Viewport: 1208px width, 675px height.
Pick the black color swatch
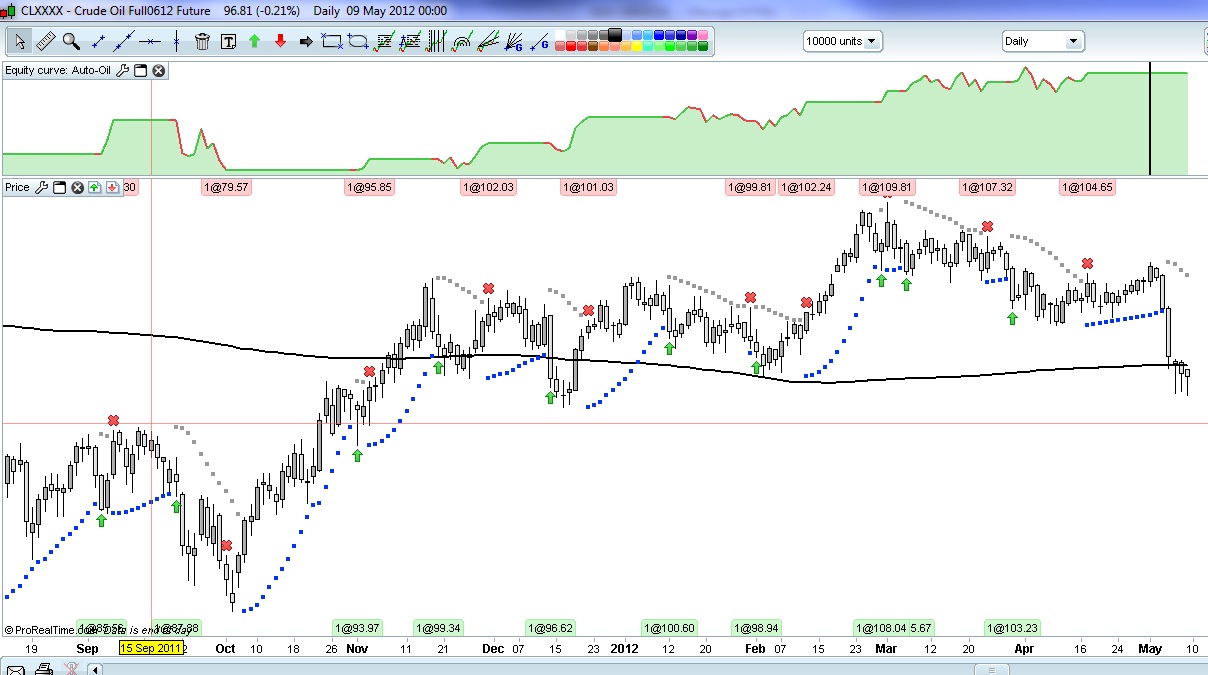pyautogui.click(x=614, y=35)
